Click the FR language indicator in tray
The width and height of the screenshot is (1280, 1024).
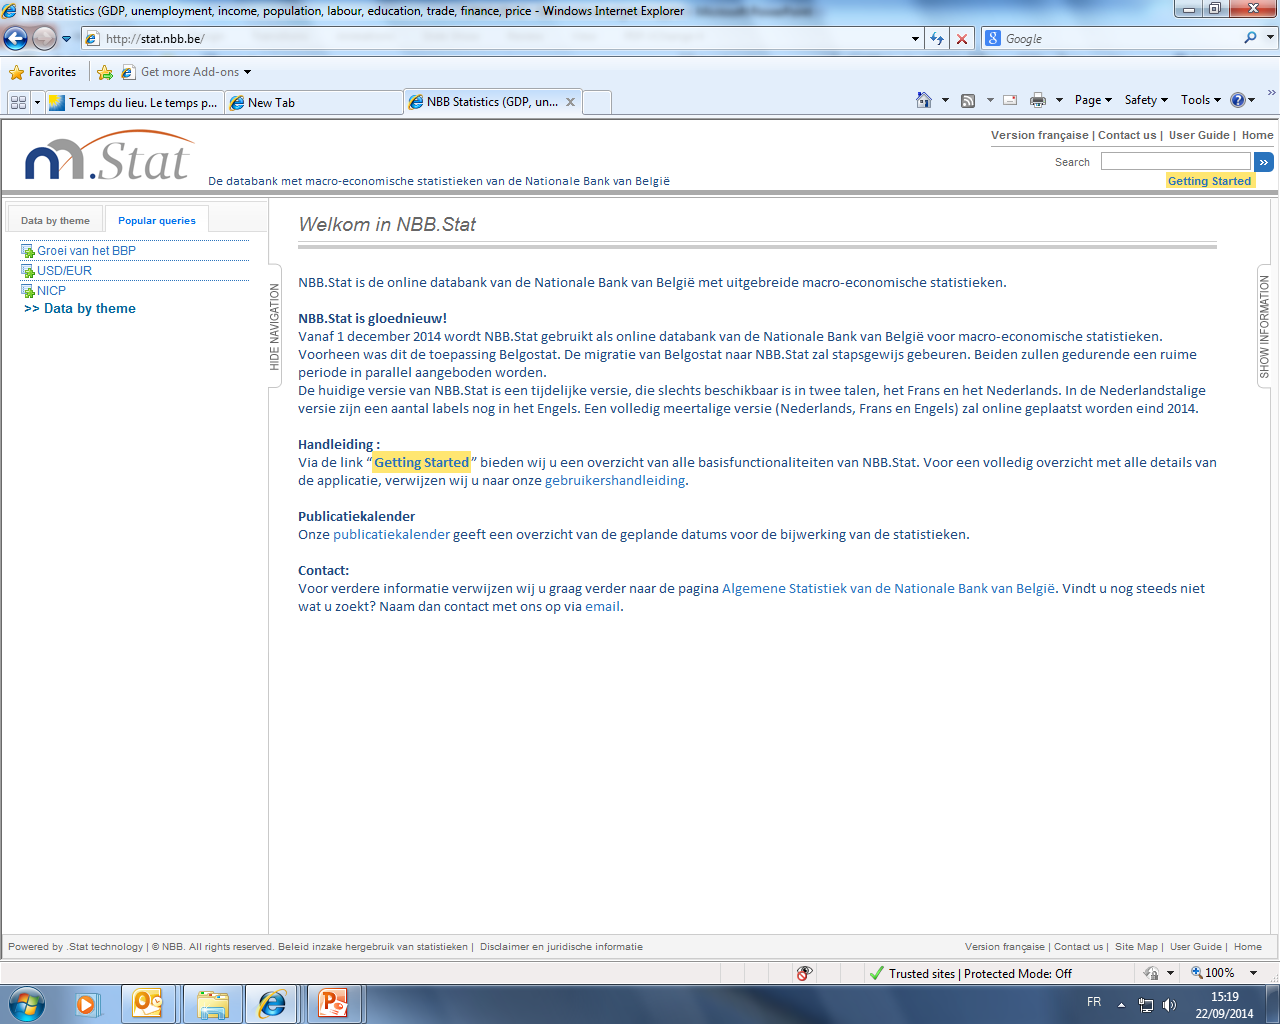click(x=1094, y=1002)
